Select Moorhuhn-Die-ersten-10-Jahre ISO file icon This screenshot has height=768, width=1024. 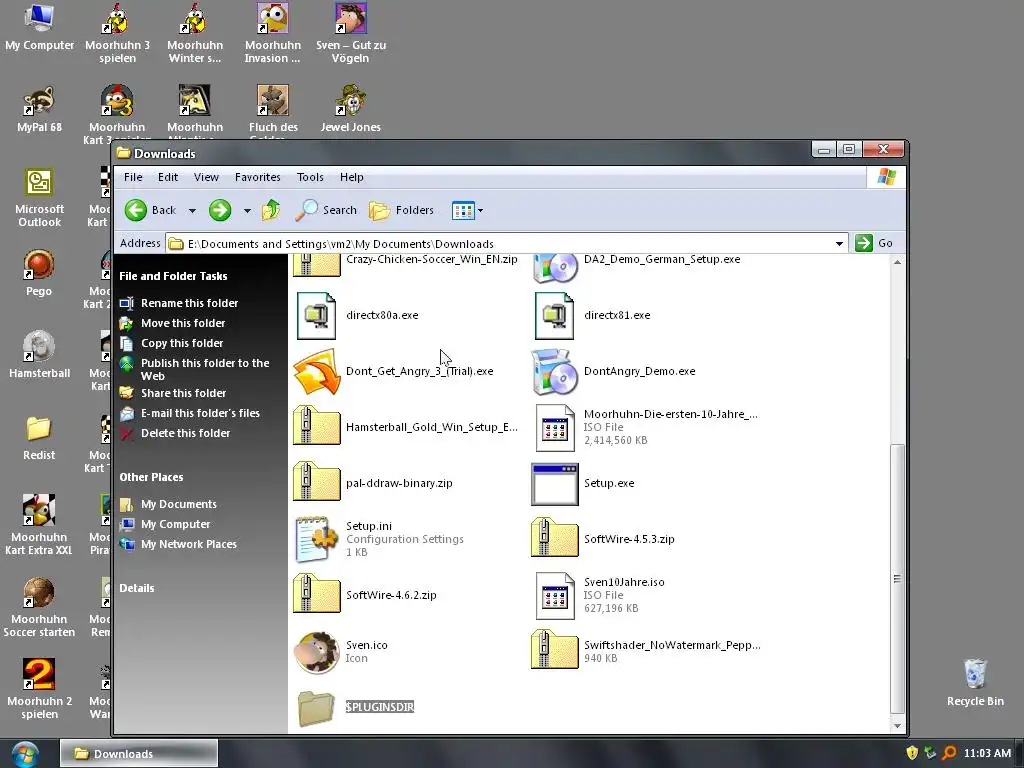tap(554, 428)
